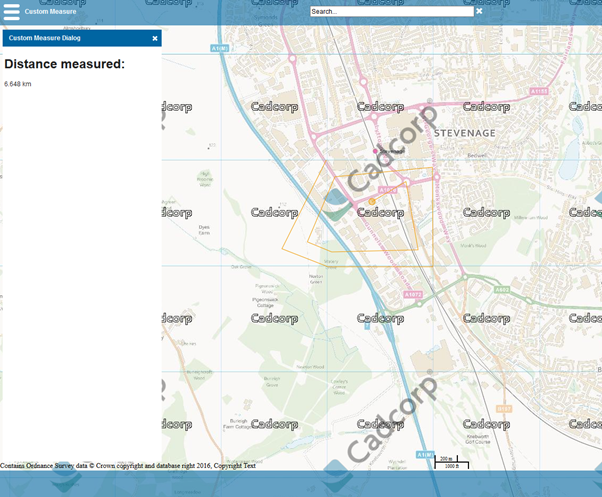The height and width of the screenshot is (497, 602).
Task: Click the A1155 road label
Action: [x=539, y=91]
